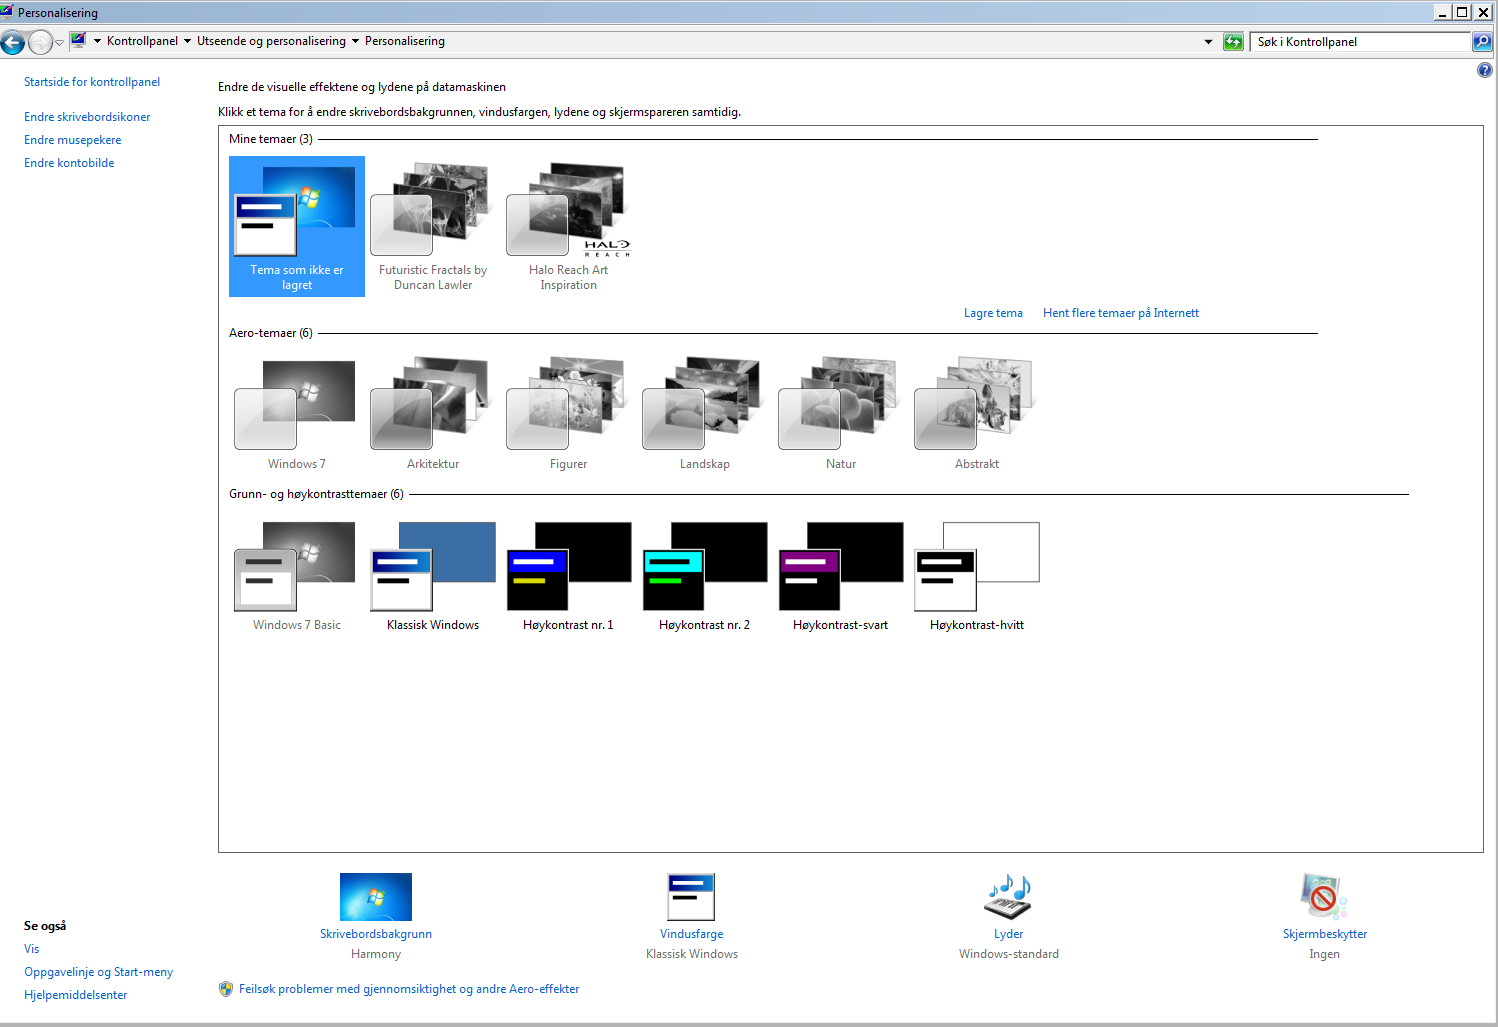Expand the arrow after Kontrollpanel breadcrumb
The image size is (1498, 1027).
pyautogui.click(x=187, y=41)
